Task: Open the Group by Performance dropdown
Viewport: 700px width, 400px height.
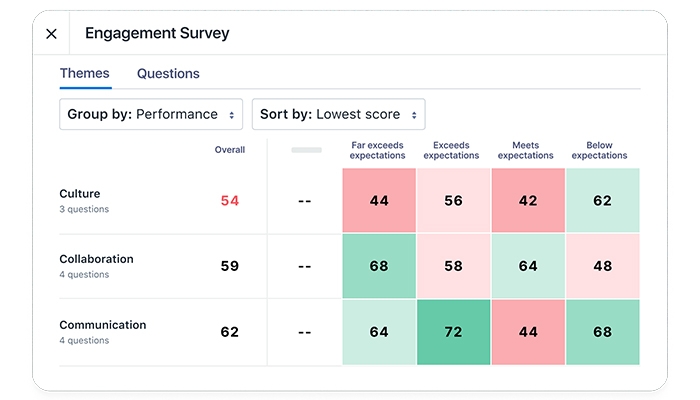Action: [152, 114]
